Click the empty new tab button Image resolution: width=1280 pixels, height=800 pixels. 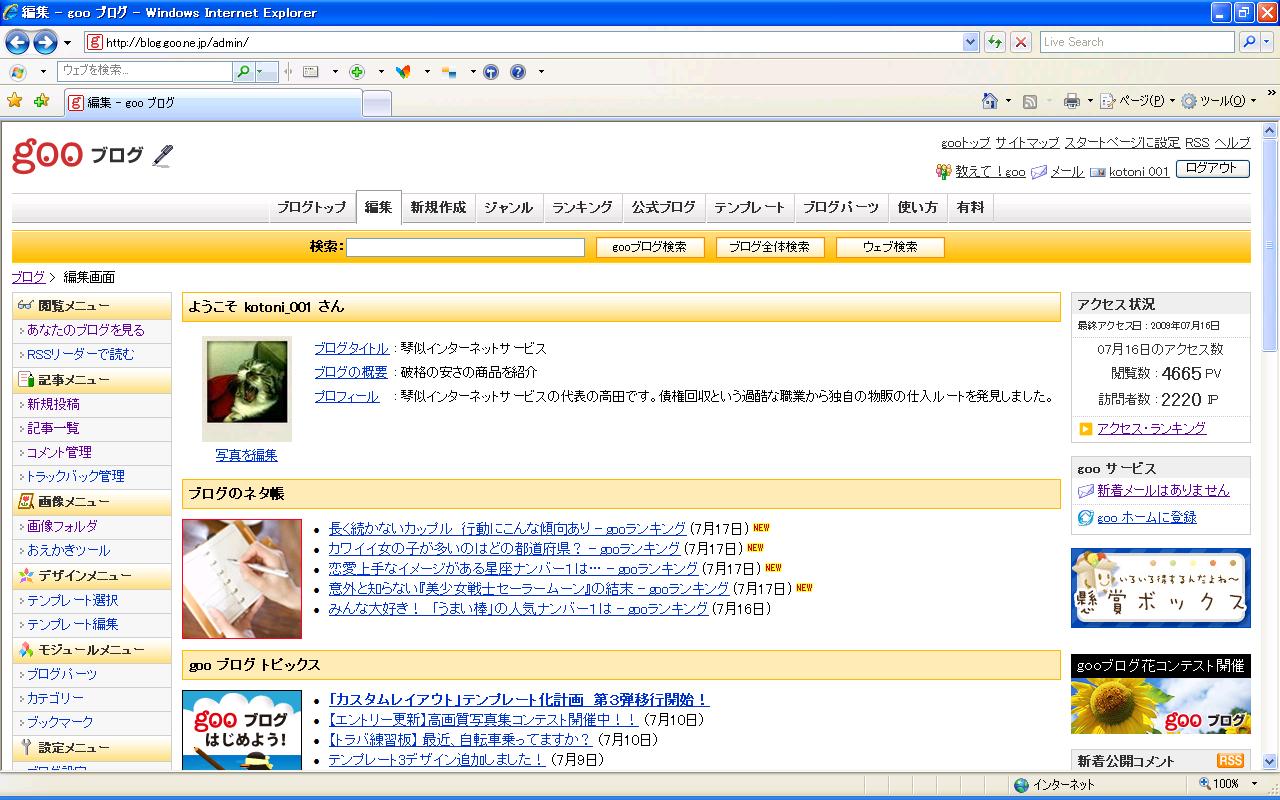tap(377, 103)
